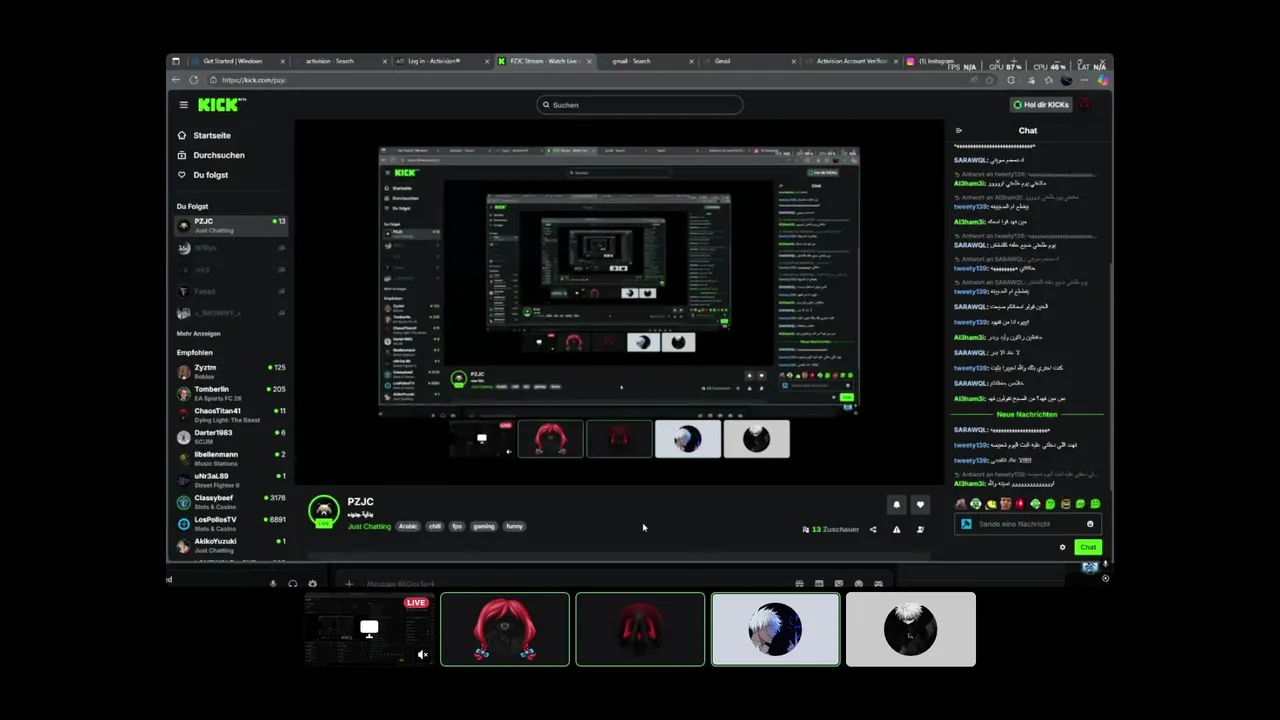Select the white-haired blue-eyed participant tile
The width and height of the screenshot is (1280, 720).
776,629
